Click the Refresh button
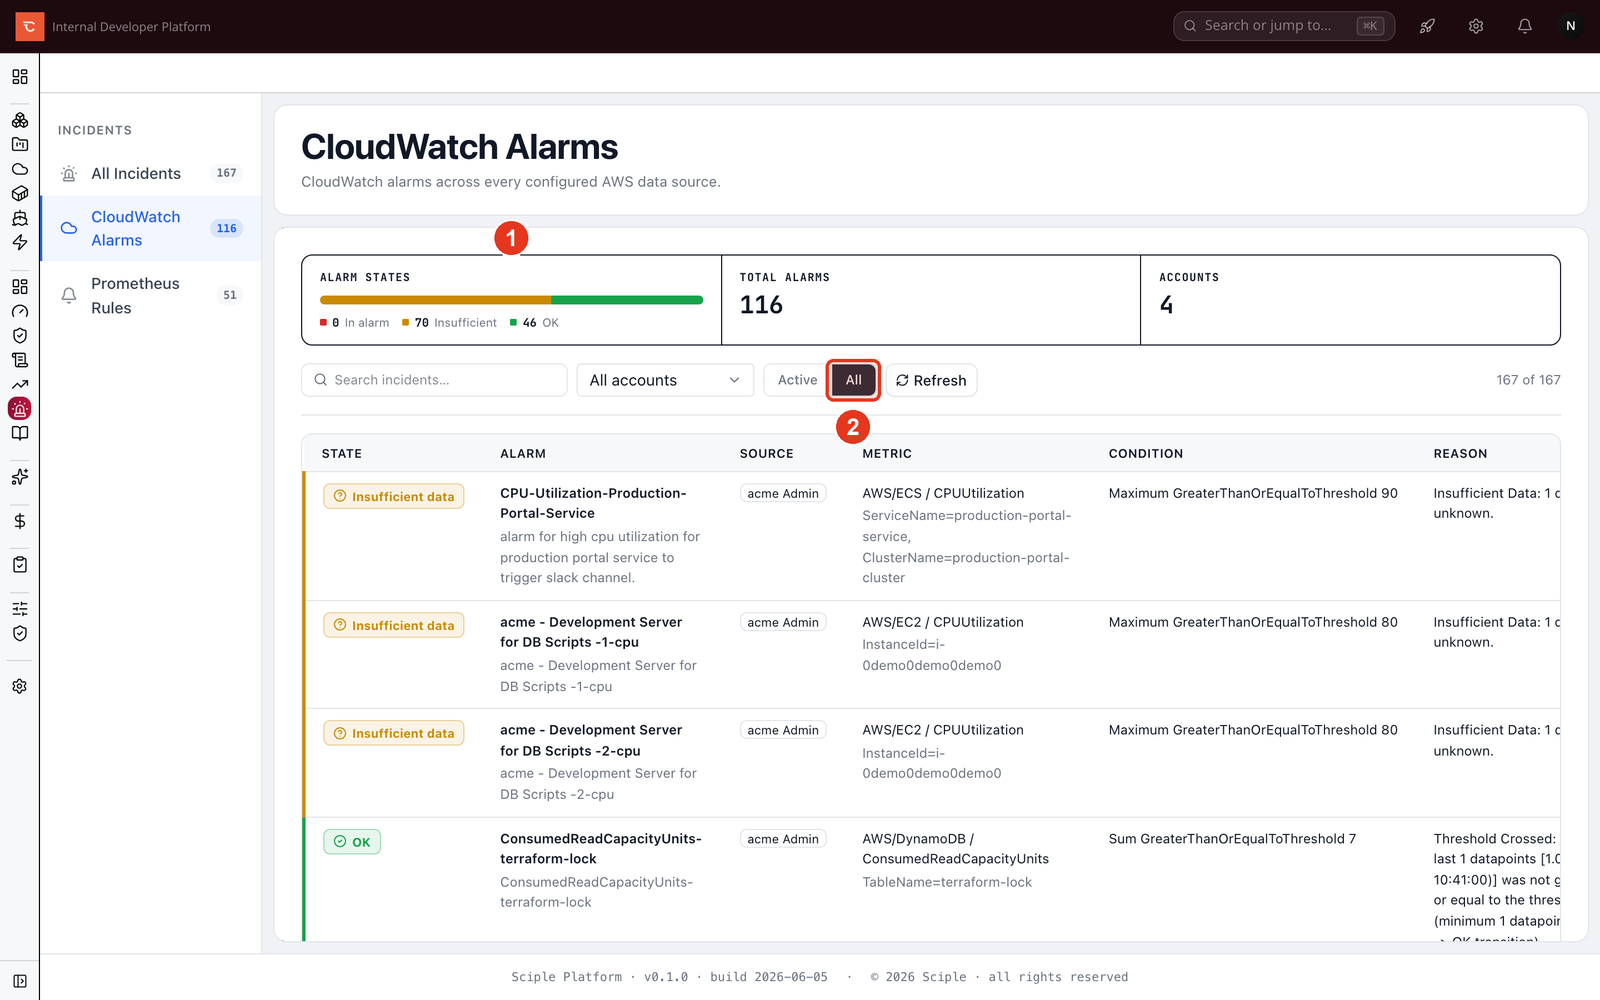This screenshot has width=1600, height=1000. coord(931,380)
